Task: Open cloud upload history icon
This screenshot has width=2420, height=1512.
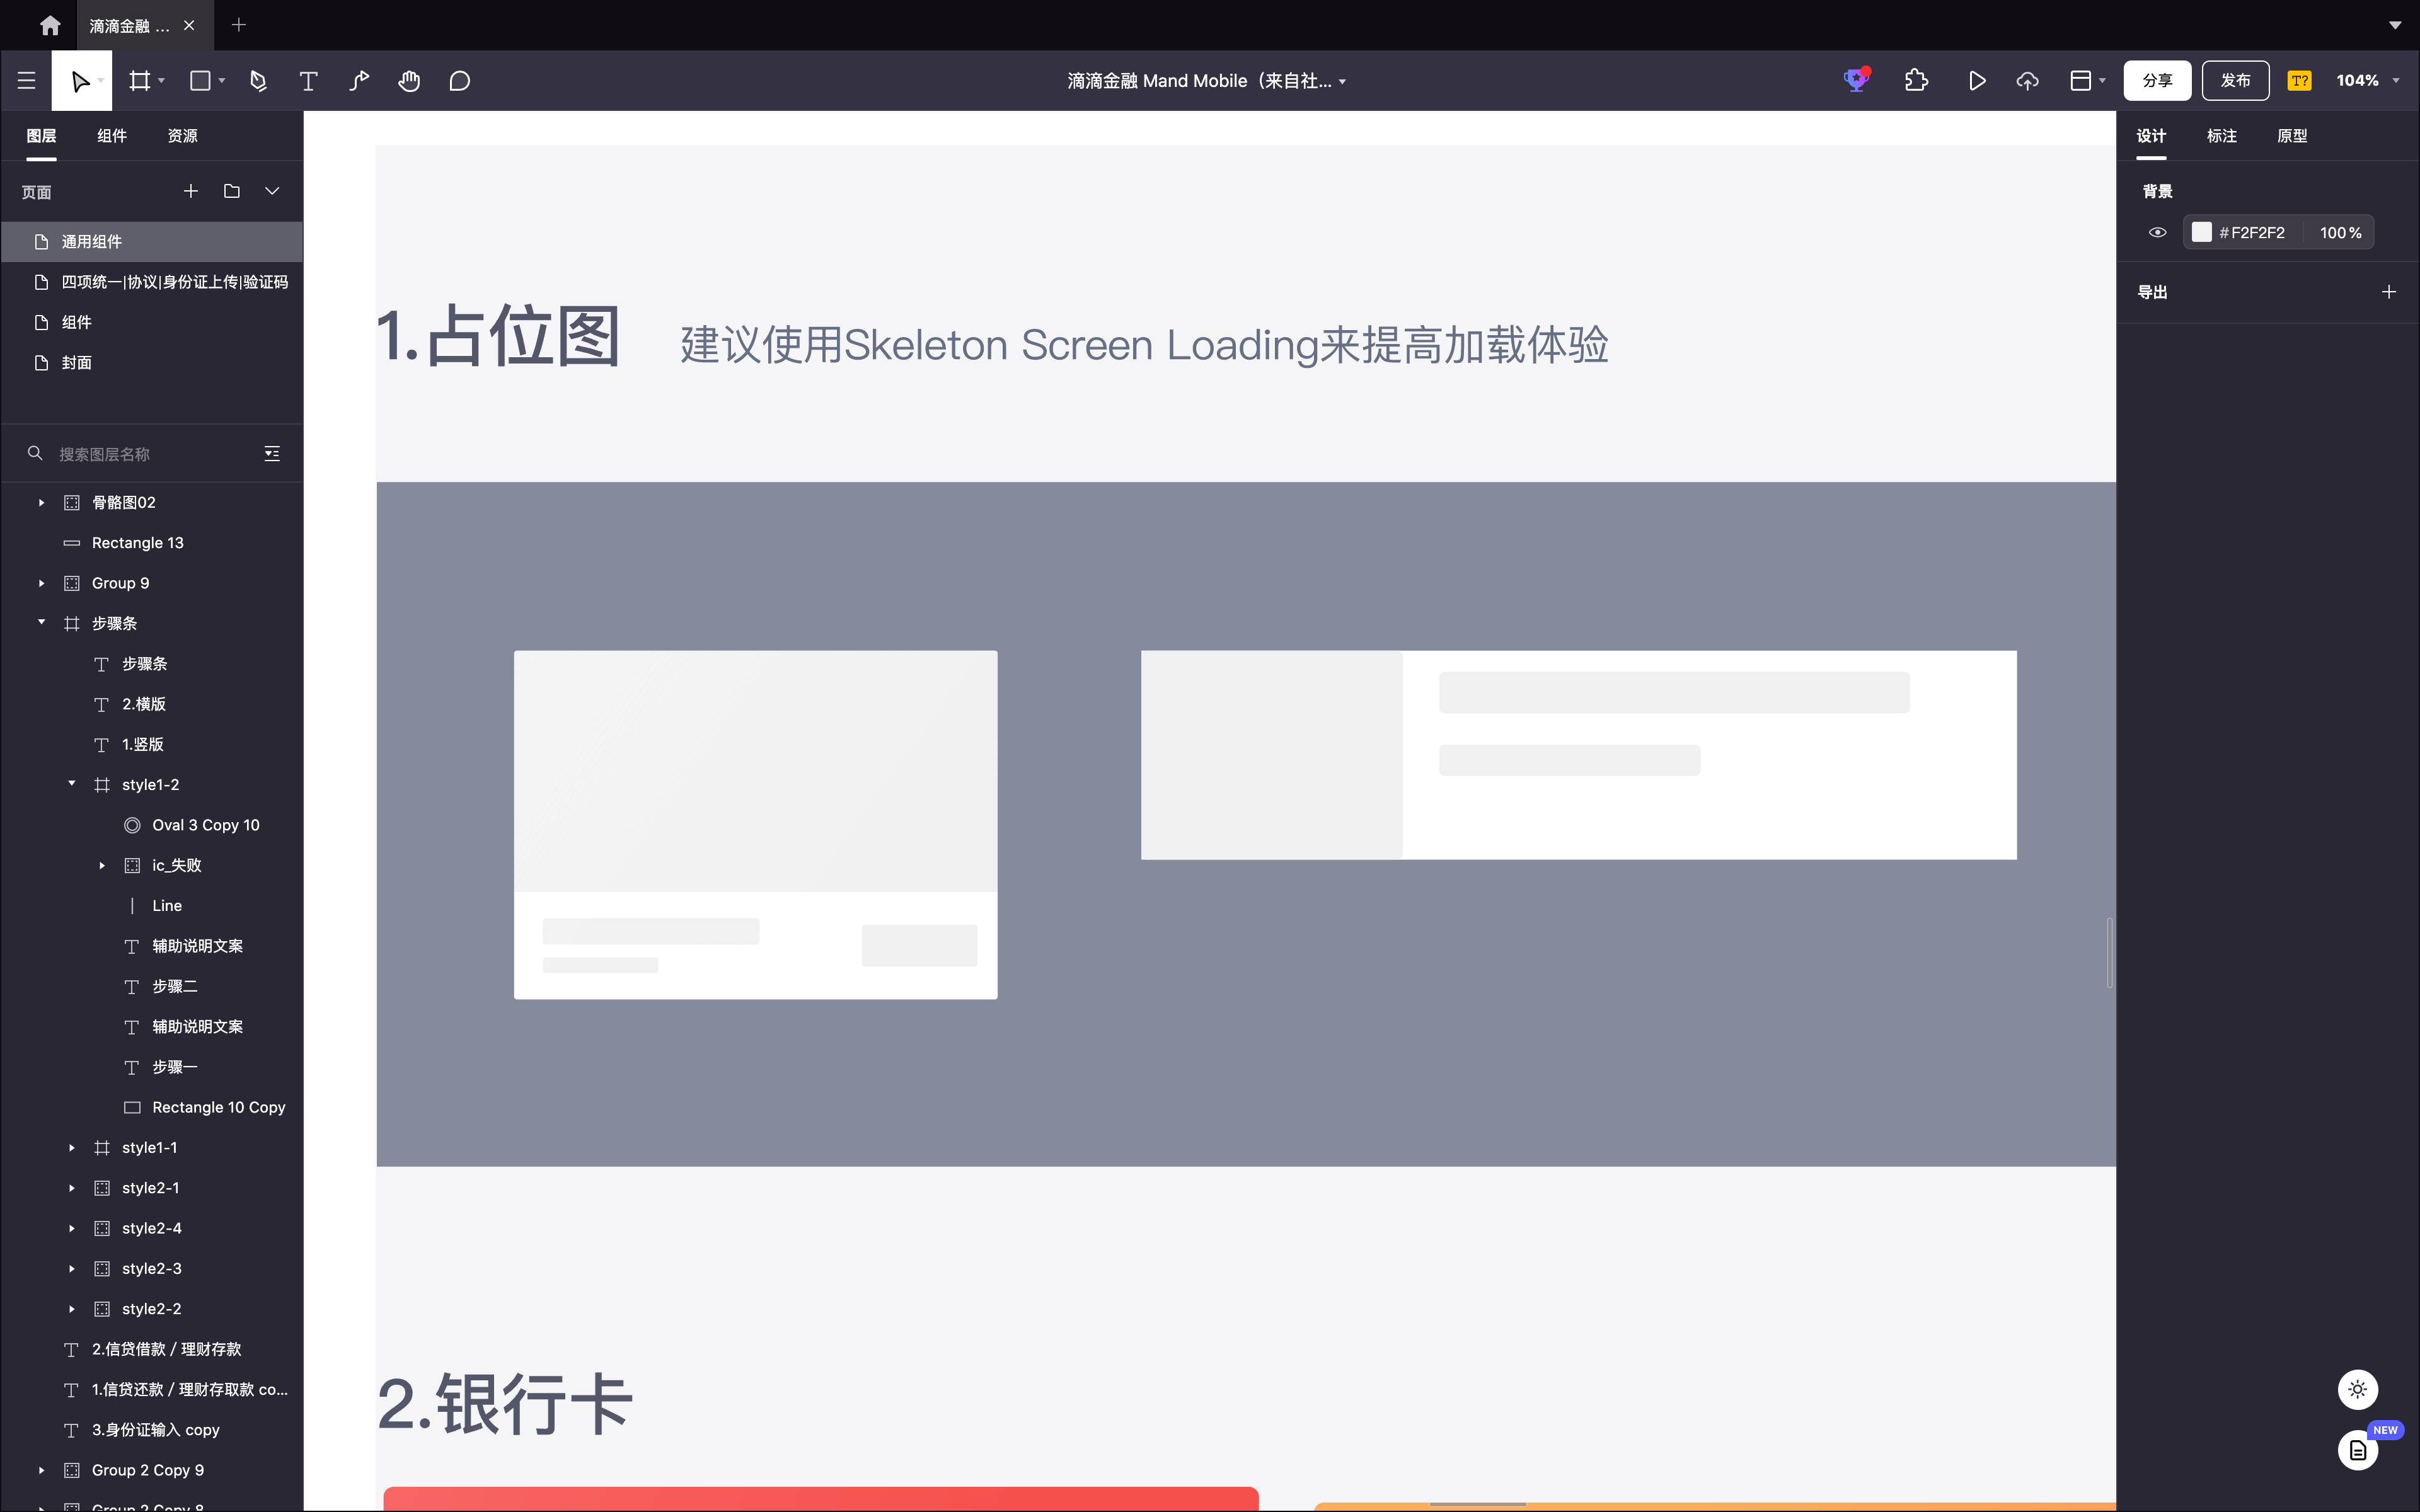Action: (2027, 81)
